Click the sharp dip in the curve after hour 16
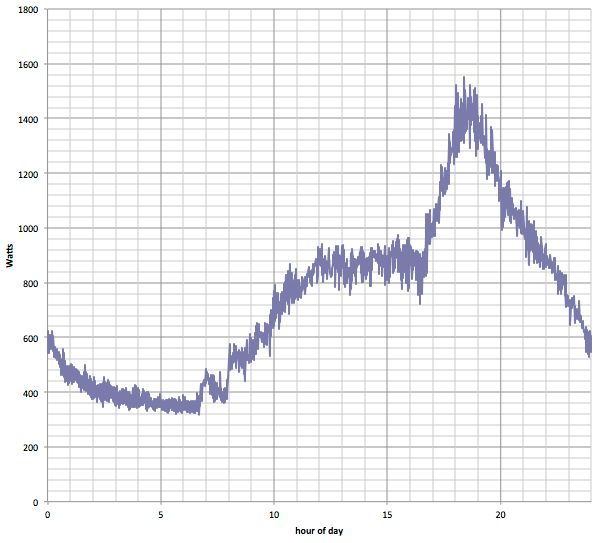This screenshot has width=605, height=543. tap(420, 302)
